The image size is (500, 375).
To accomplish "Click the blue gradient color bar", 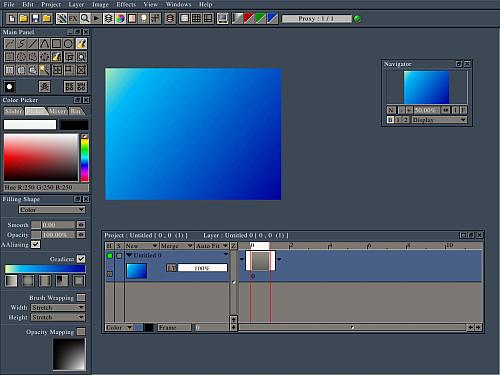I will 45,269.
